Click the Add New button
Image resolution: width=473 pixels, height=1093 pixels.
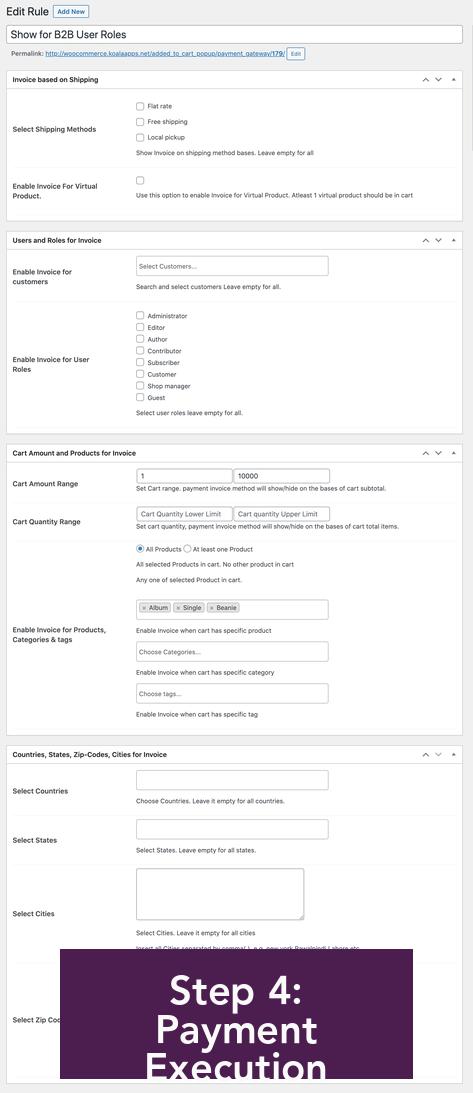tap(71, 12)
